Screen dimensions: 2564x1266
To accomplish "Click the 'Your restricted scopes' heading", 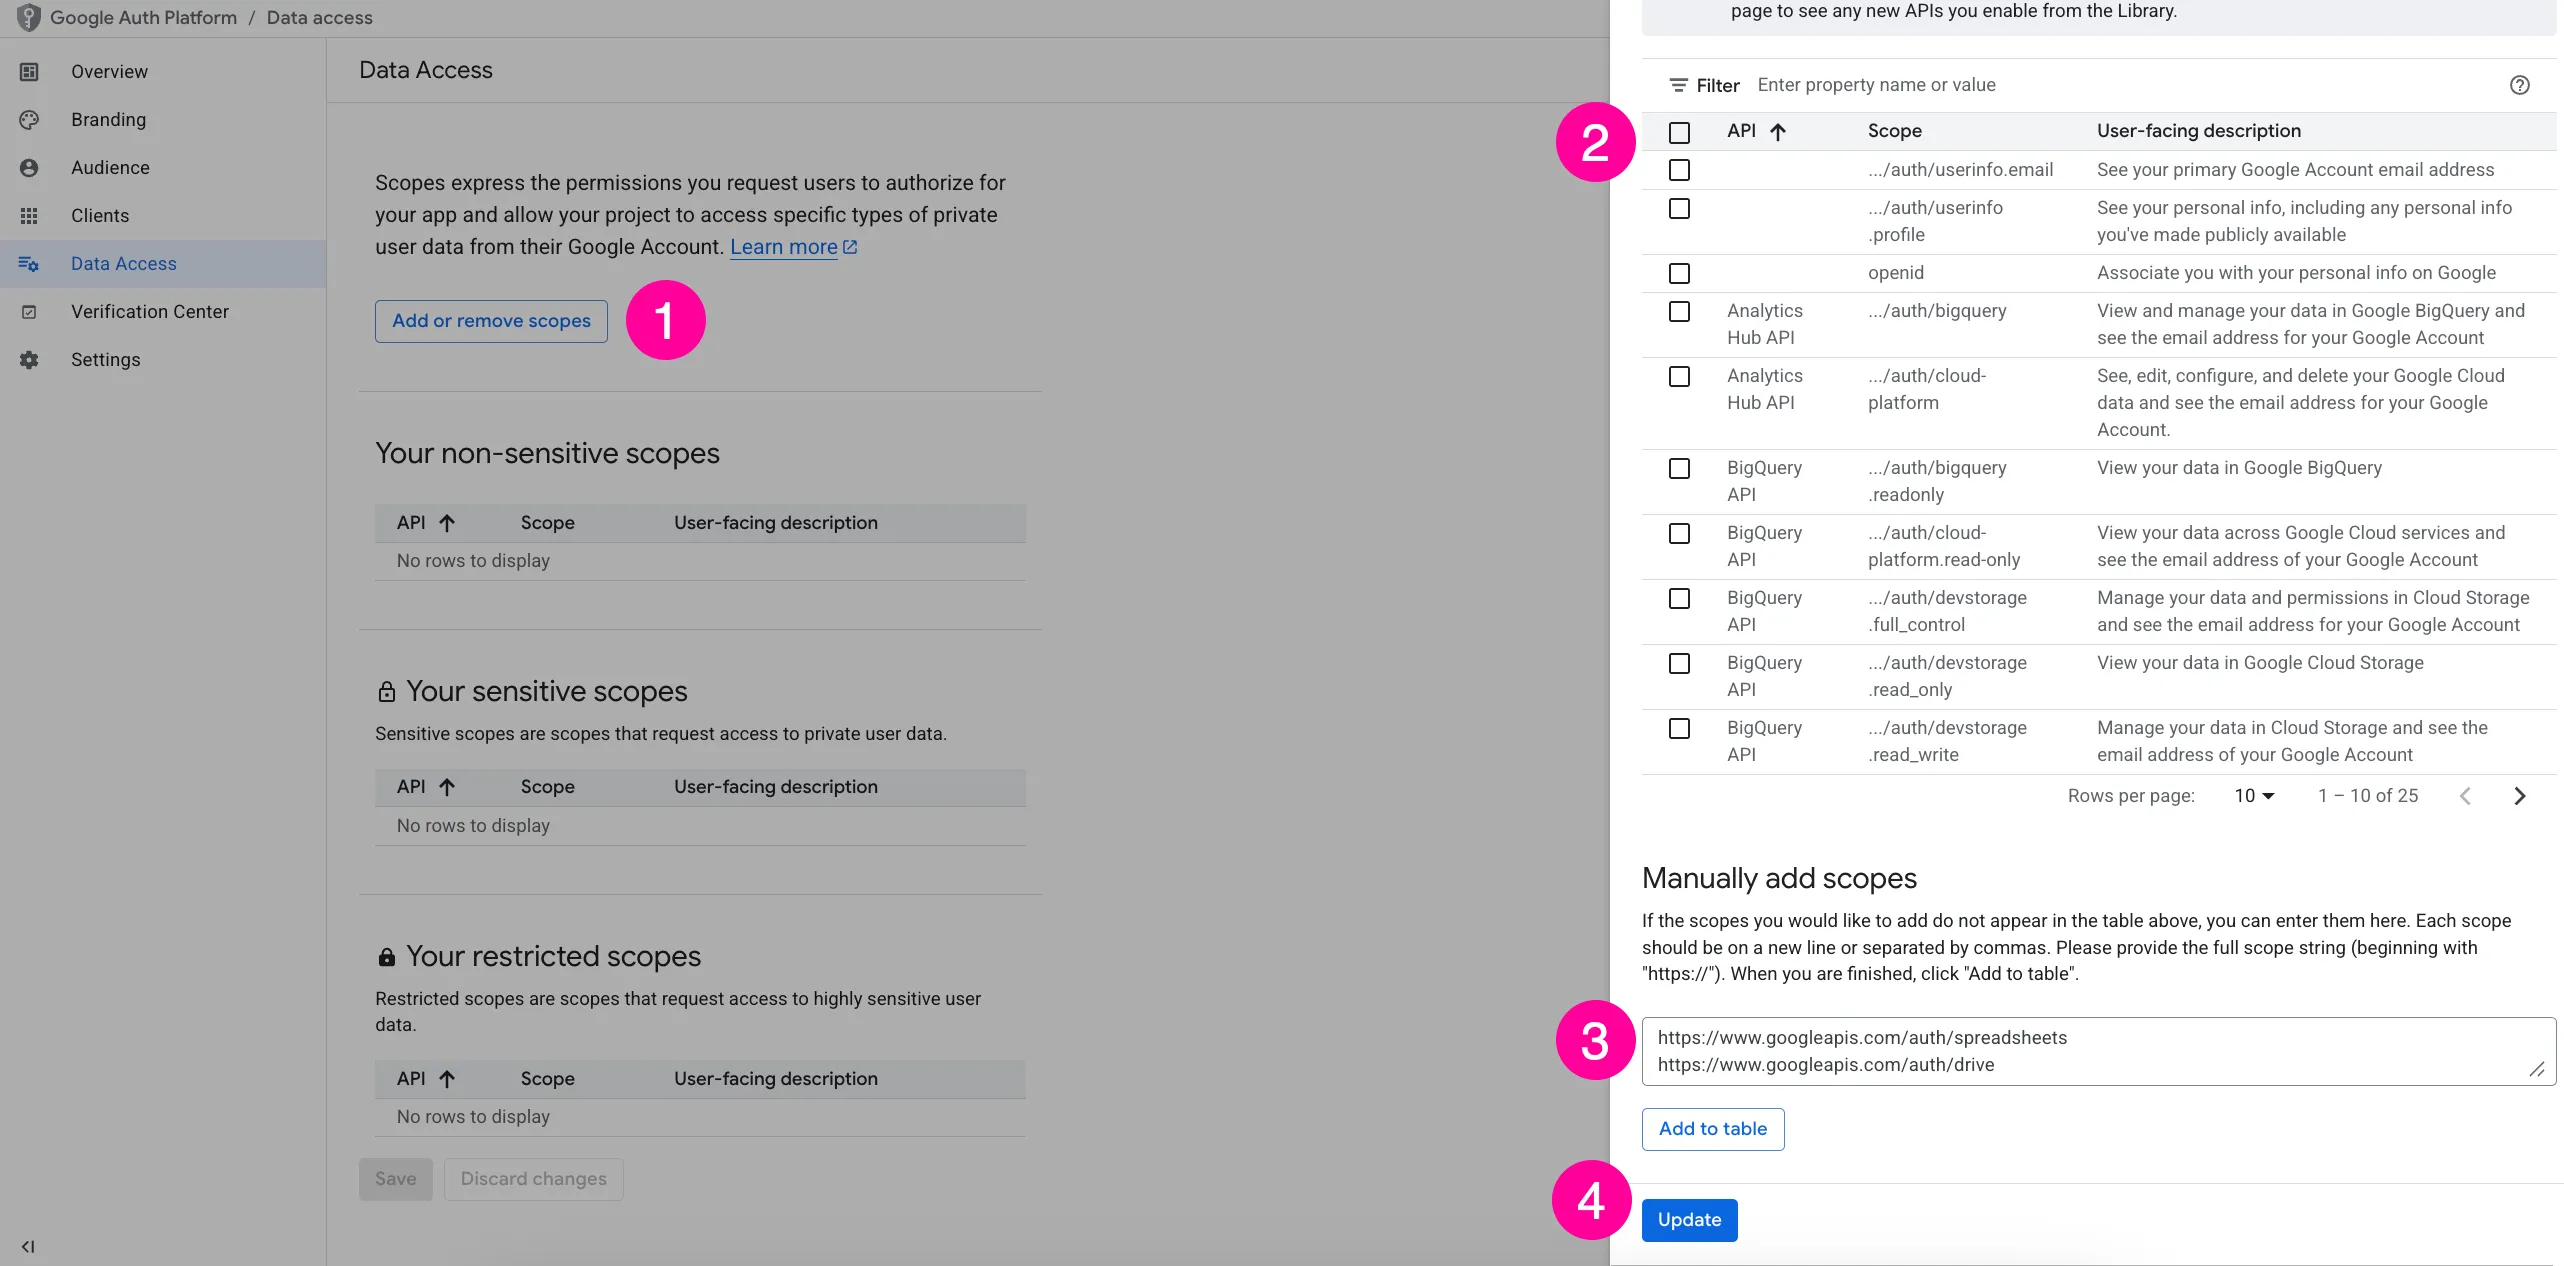I will pos(553,957).
